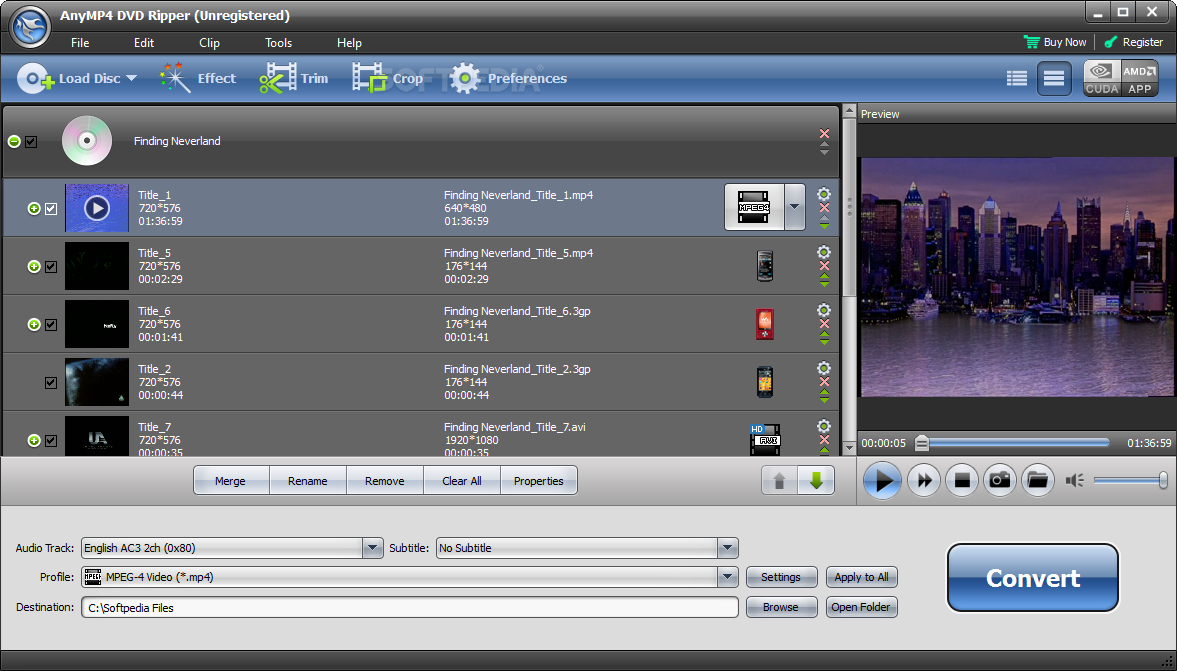Open the Effect editor
Screen dimensions: 1177x671
pos(197,78)
